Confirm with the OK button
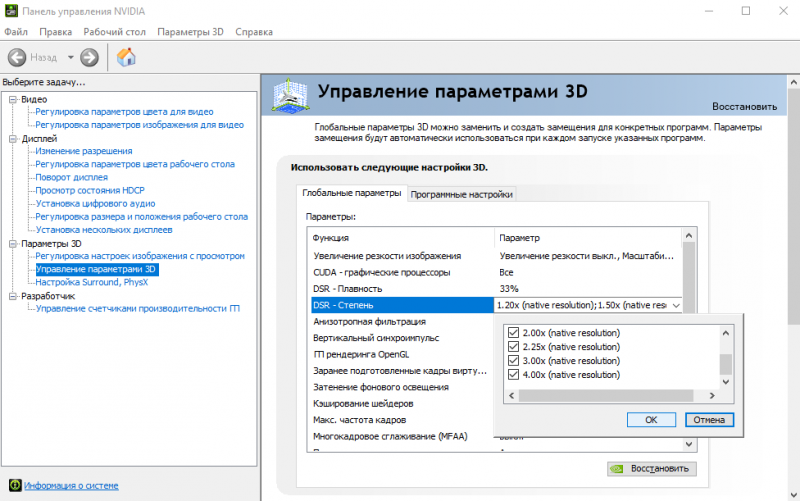Image resolution: width=800 pixels, height=501 pixels. point(651,419)
